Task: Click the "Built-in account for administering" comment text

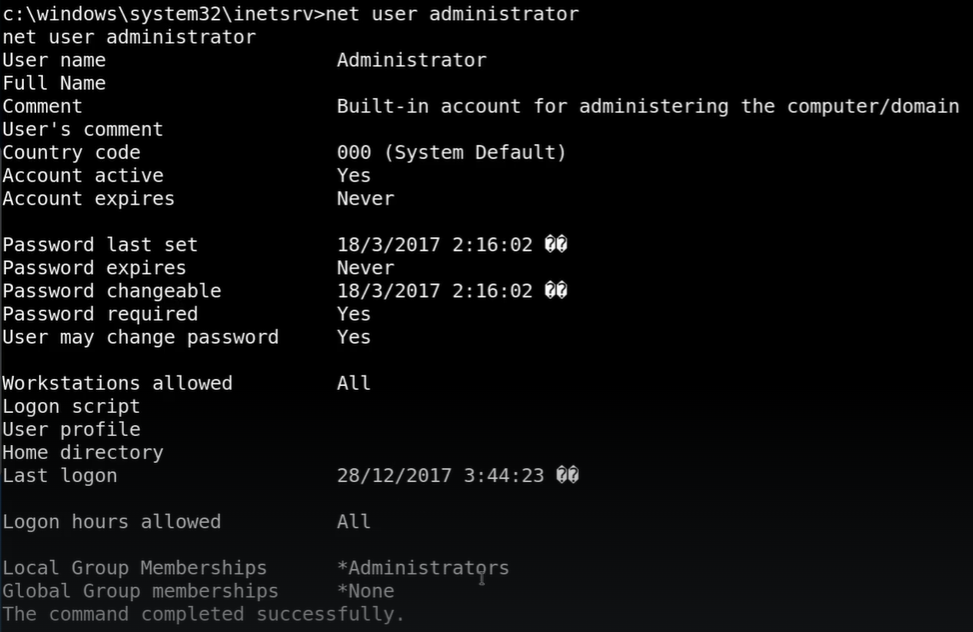Action: click(x=532, y=106)
